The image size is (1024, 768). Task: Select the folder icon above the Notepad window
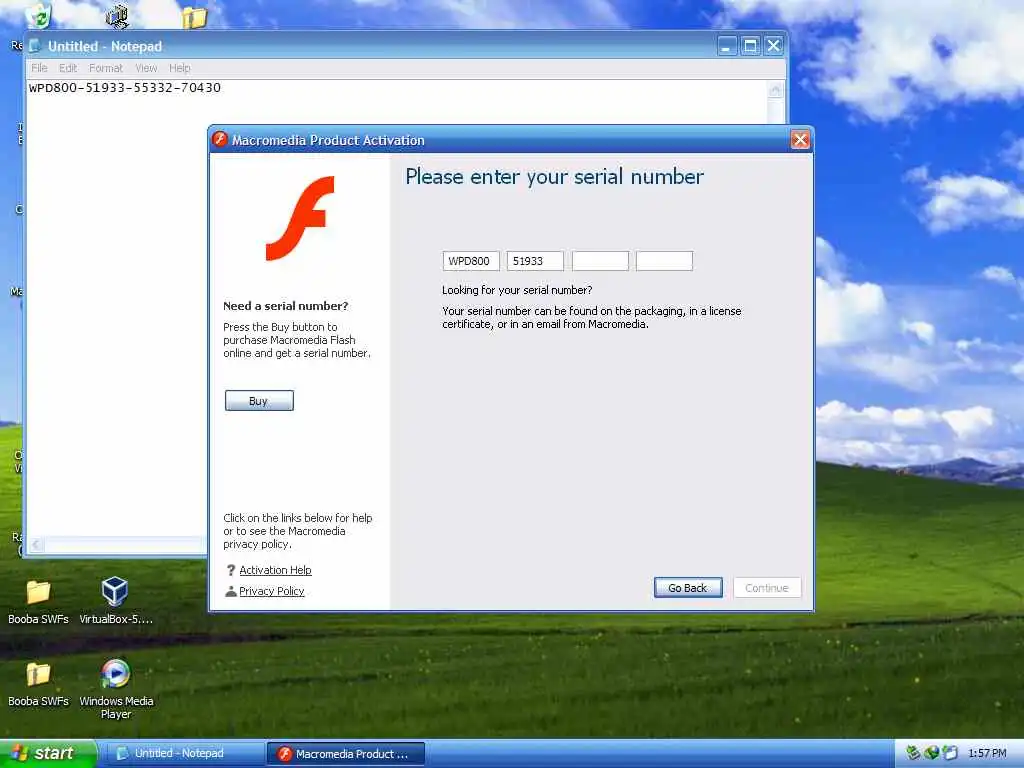click(x=194, y=17)
